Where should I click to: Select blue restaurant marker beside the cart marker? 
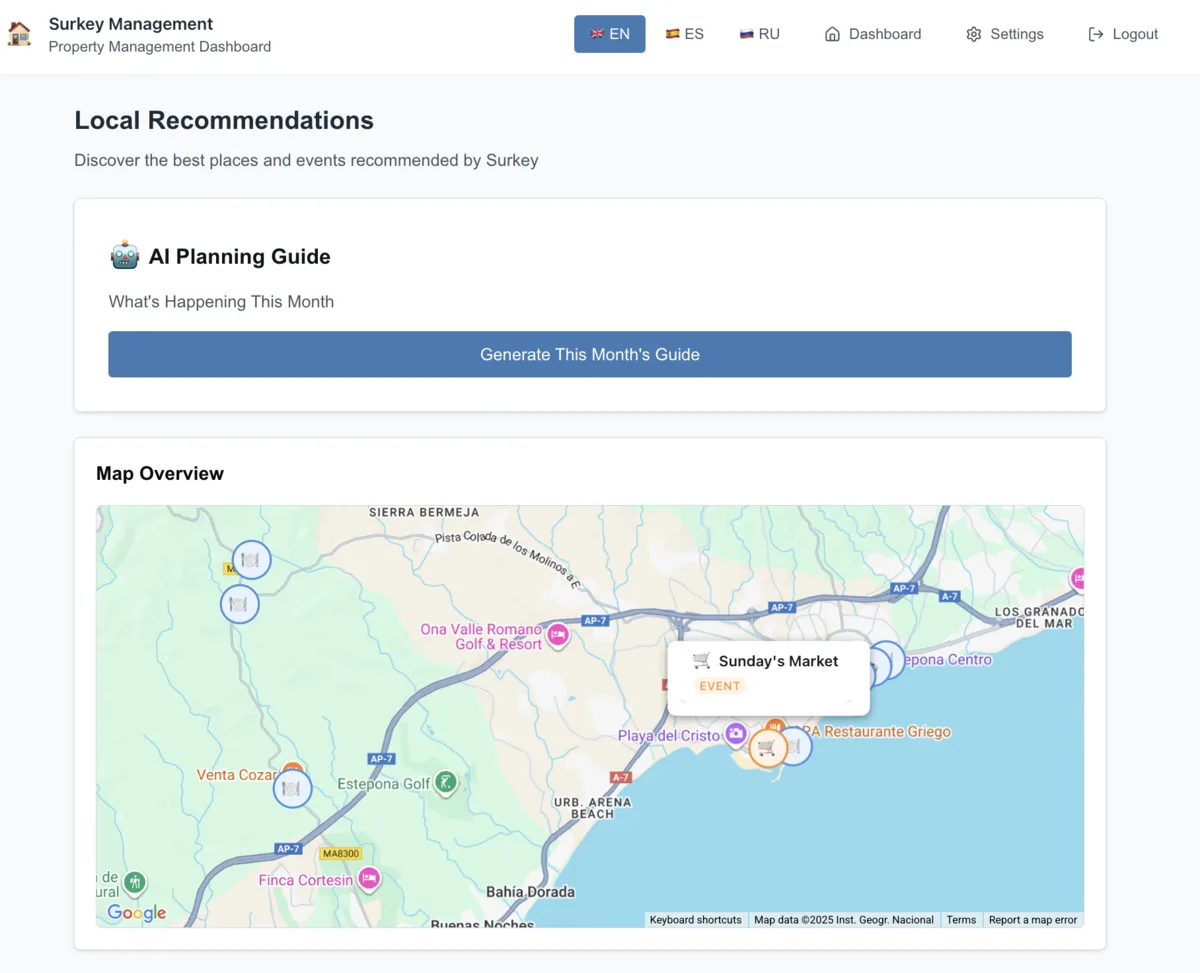pyautogui.click(x=795, y=746)
